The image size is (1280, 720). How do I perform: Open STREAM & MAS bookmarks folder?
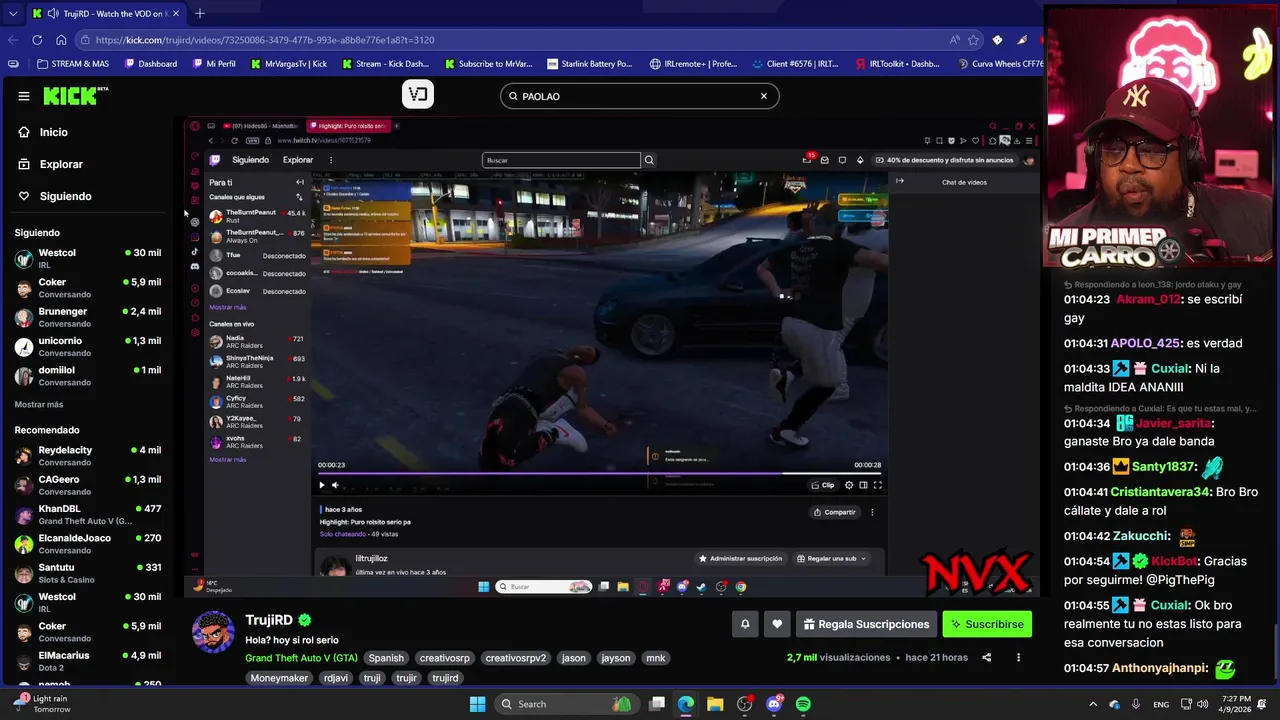coord(73,64)
